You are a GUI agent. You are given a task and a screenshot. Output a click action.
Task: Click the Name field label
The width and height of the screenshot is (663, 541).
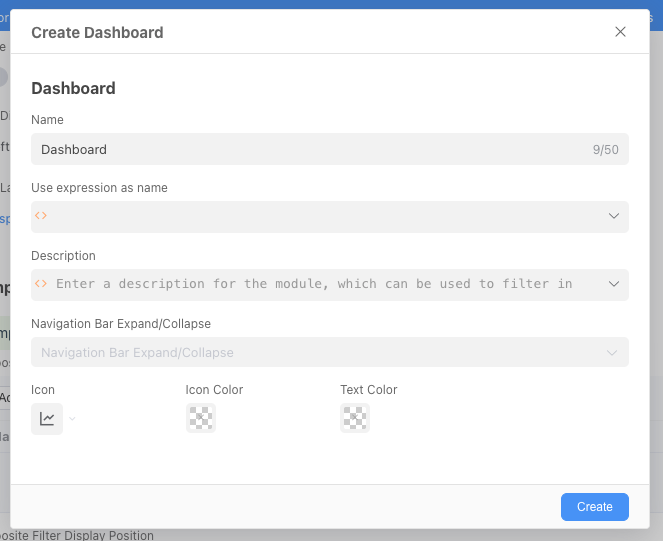coord(47,120)
